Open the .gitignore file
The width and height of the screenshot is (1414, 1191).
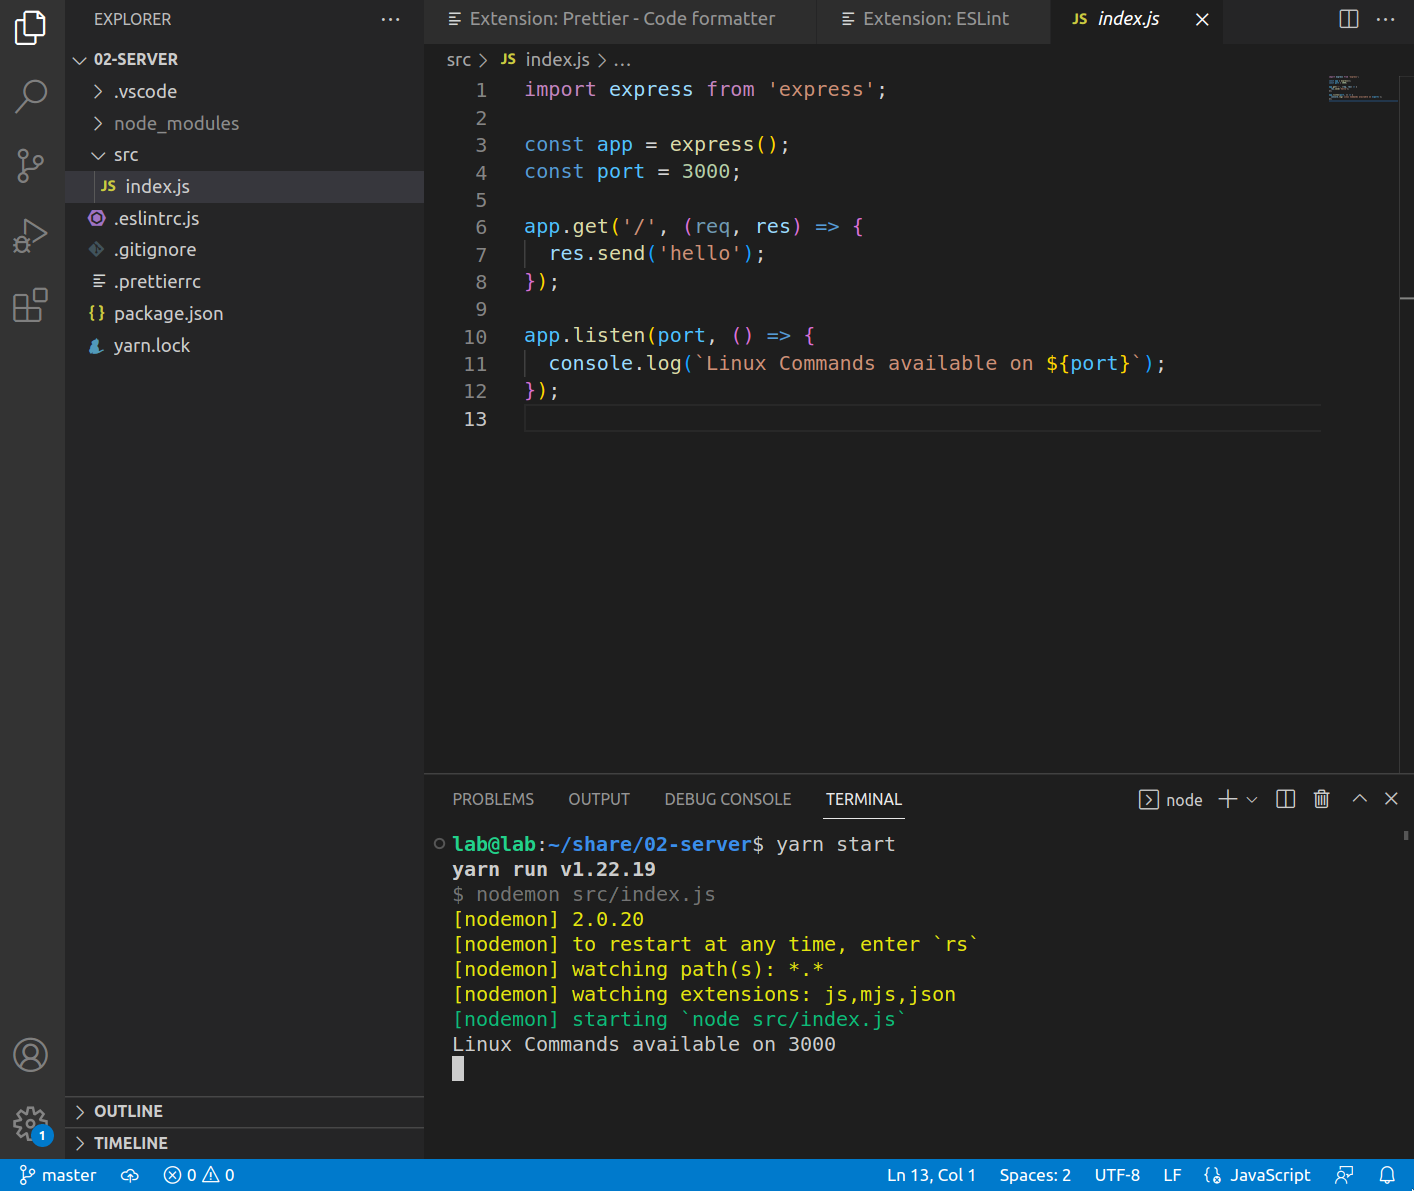pos(244,250)
